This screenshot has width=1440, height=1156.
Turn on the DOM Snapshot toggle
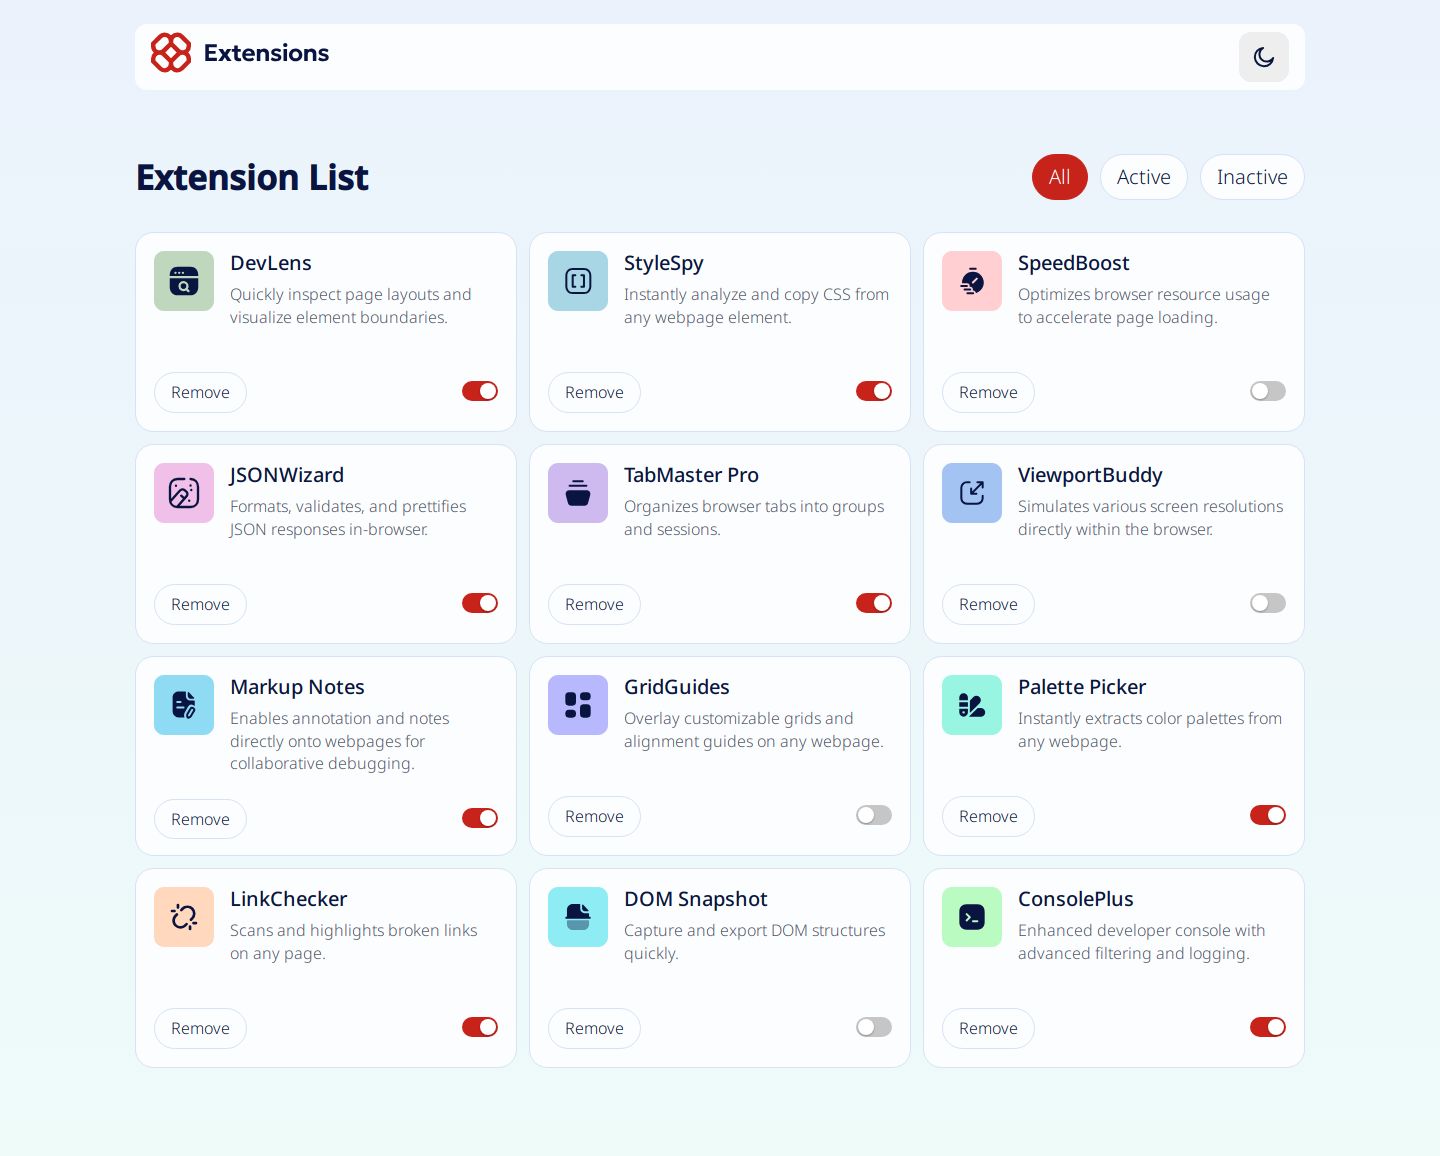tap(873, 1027)
